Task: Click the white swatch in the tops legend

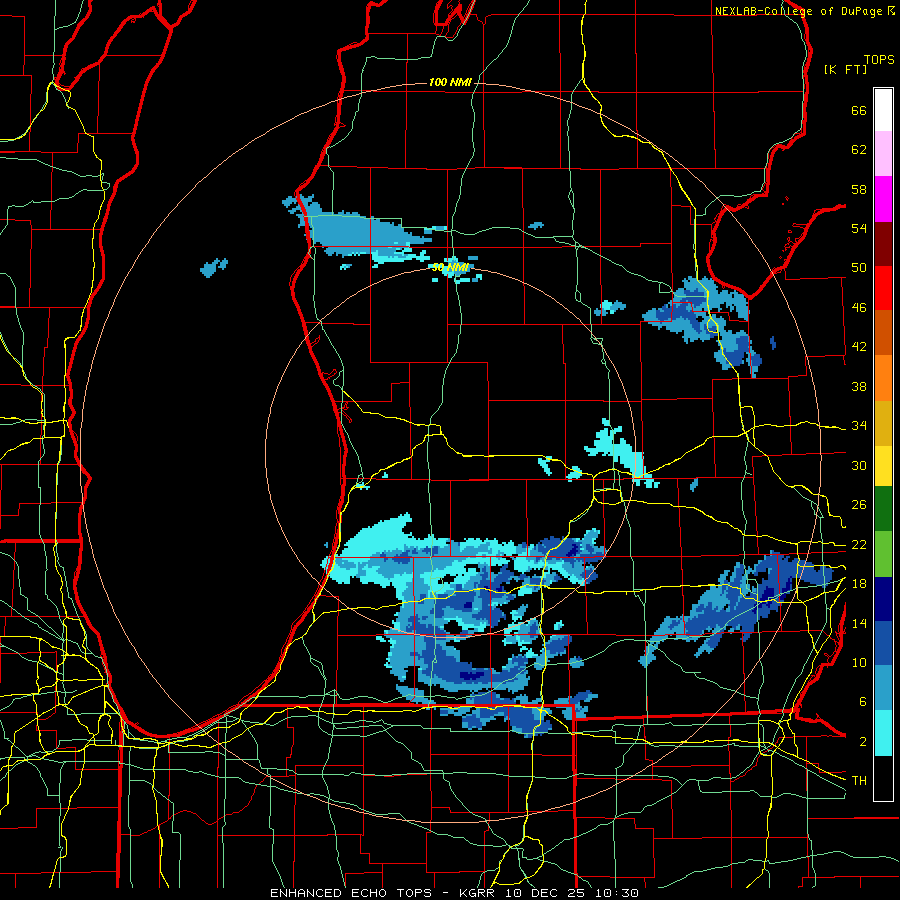Action: point(883,110)
